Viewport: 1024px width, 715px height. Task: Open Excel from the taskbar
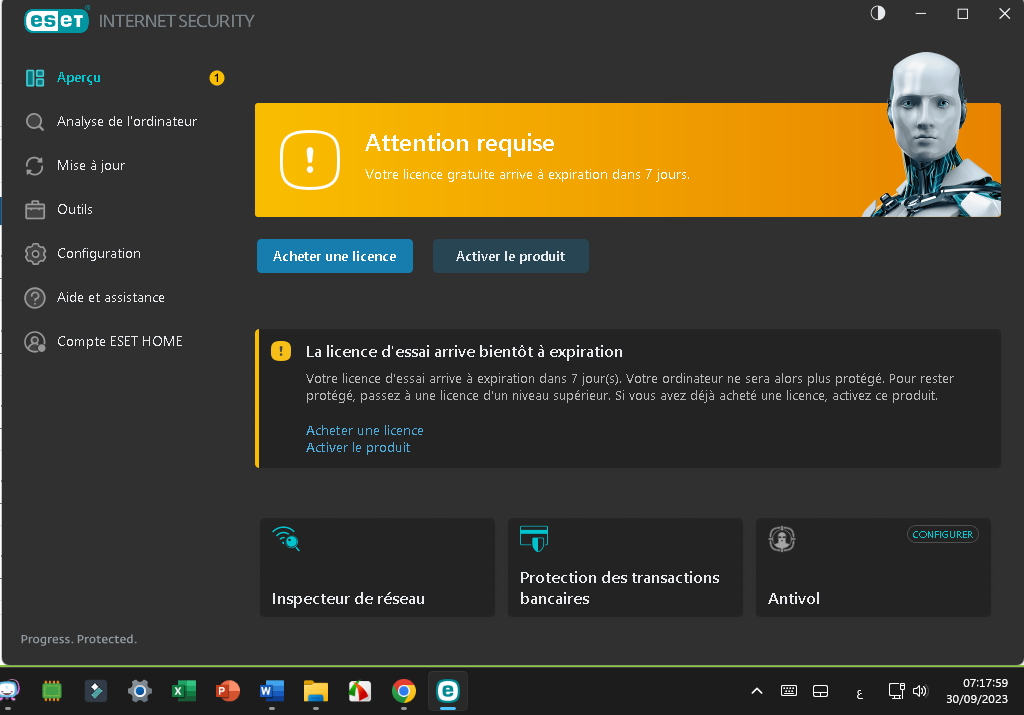pos(184,691)
